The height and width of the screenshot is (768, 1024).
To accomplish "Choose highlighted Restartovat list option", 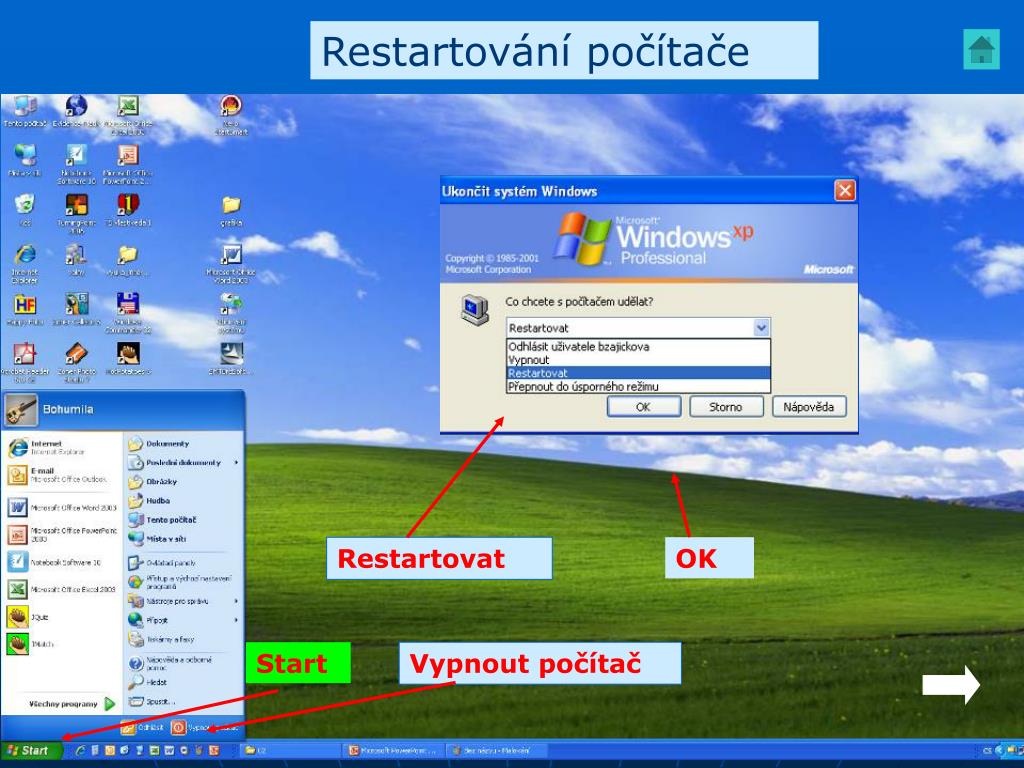I will click(638, 373).
